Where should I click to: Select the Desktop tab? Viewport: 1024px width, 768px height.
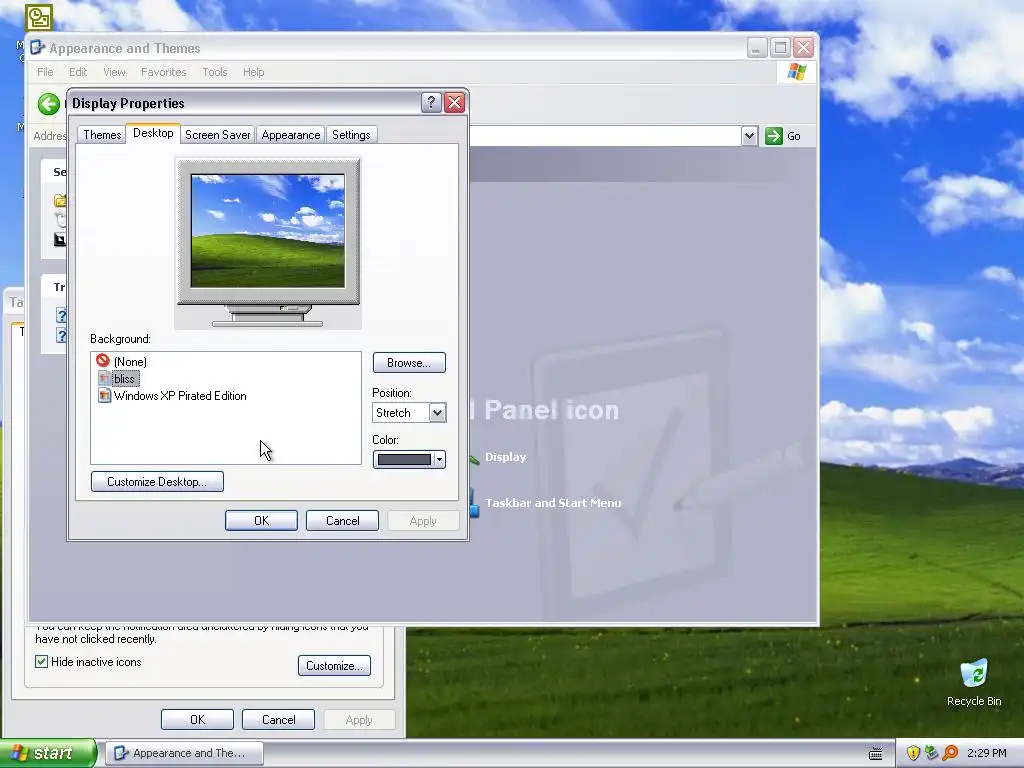153,133
